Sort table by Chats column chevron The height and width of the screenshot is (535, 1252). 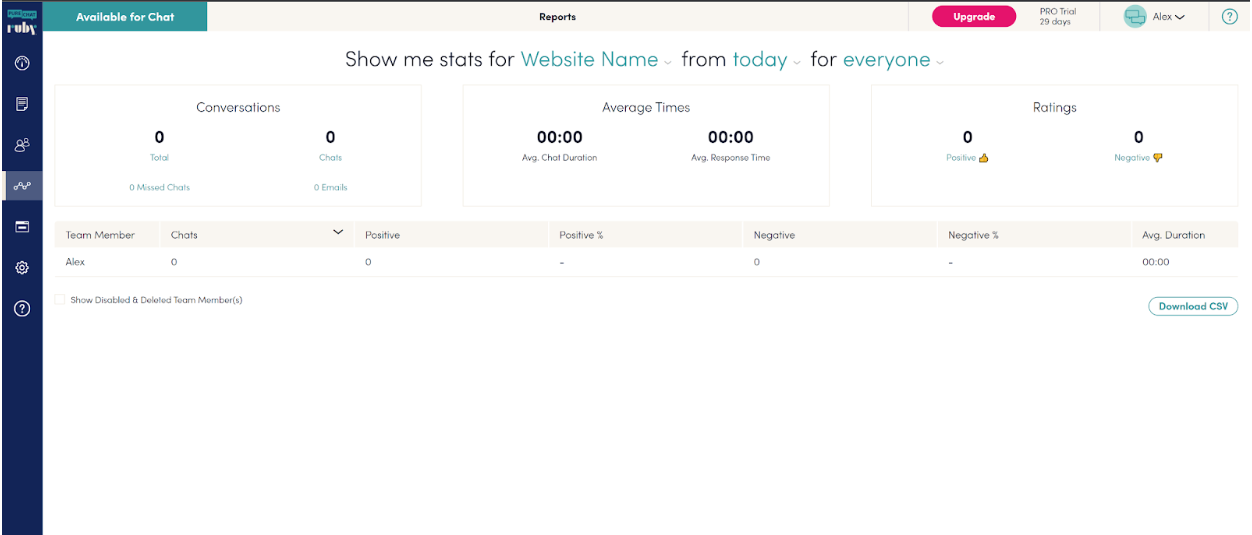338,233
